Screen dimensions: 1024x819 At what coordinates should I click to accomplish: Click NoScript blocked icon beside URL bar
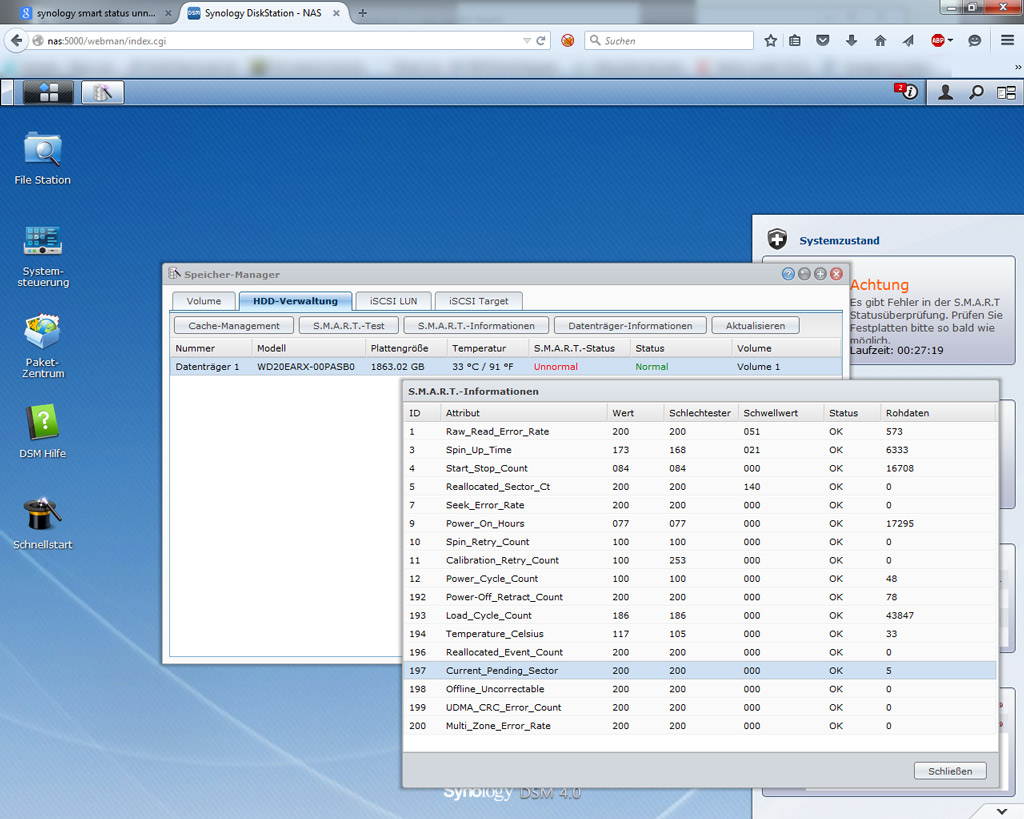coord(568,40)
